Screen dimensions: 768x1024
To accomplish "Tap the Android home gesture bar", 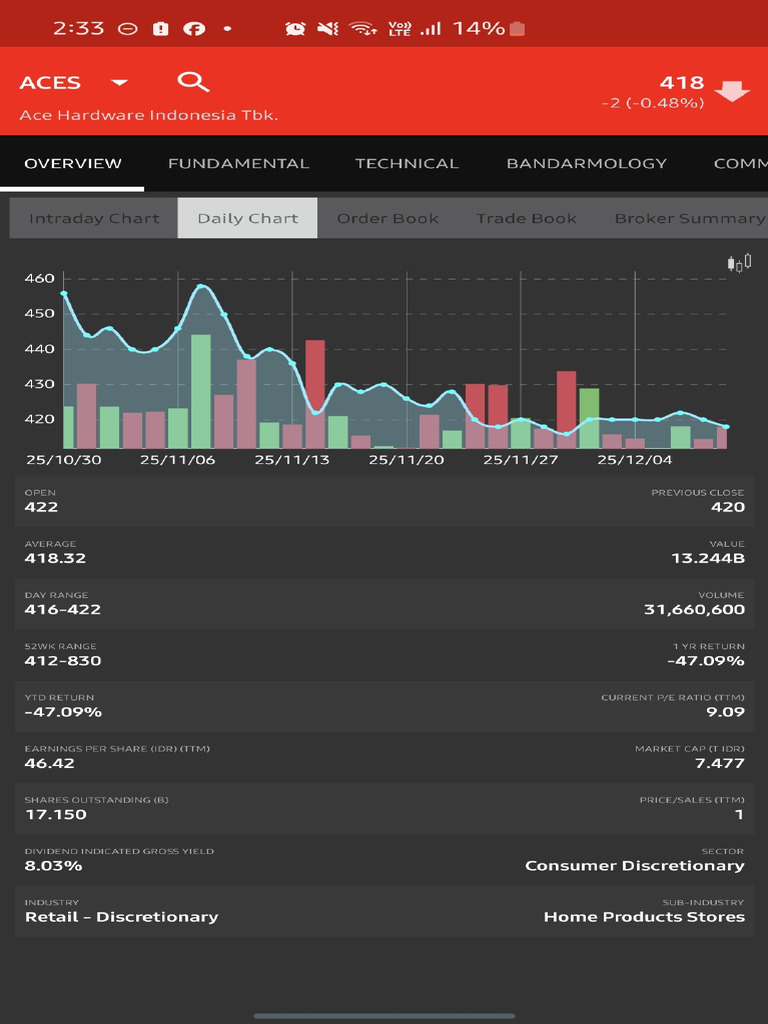I will 384,1016.
